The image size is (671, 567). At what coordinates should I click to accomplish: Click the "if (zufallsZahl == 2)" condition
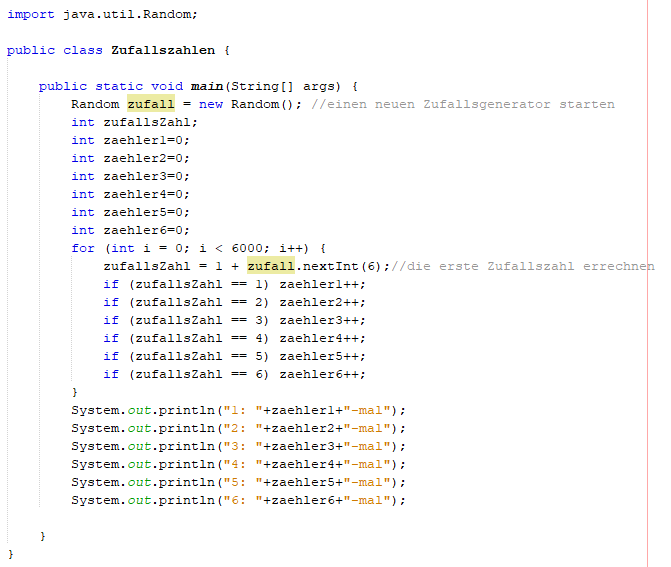186,302
